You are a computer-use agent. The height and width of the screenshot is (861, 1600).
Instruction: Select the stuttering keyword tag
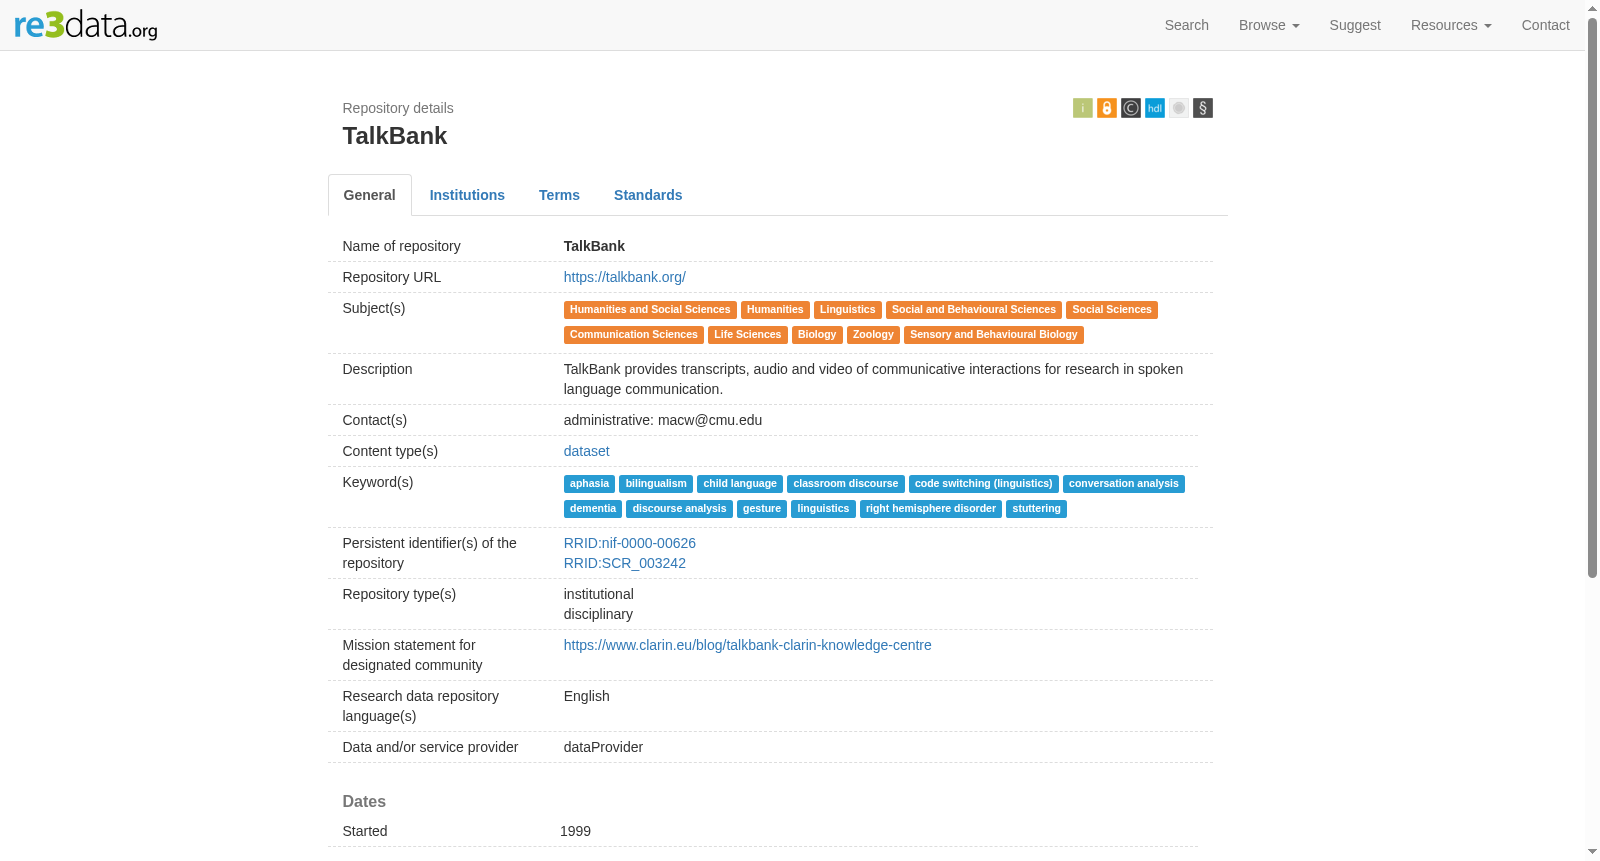click(1036, 509)
